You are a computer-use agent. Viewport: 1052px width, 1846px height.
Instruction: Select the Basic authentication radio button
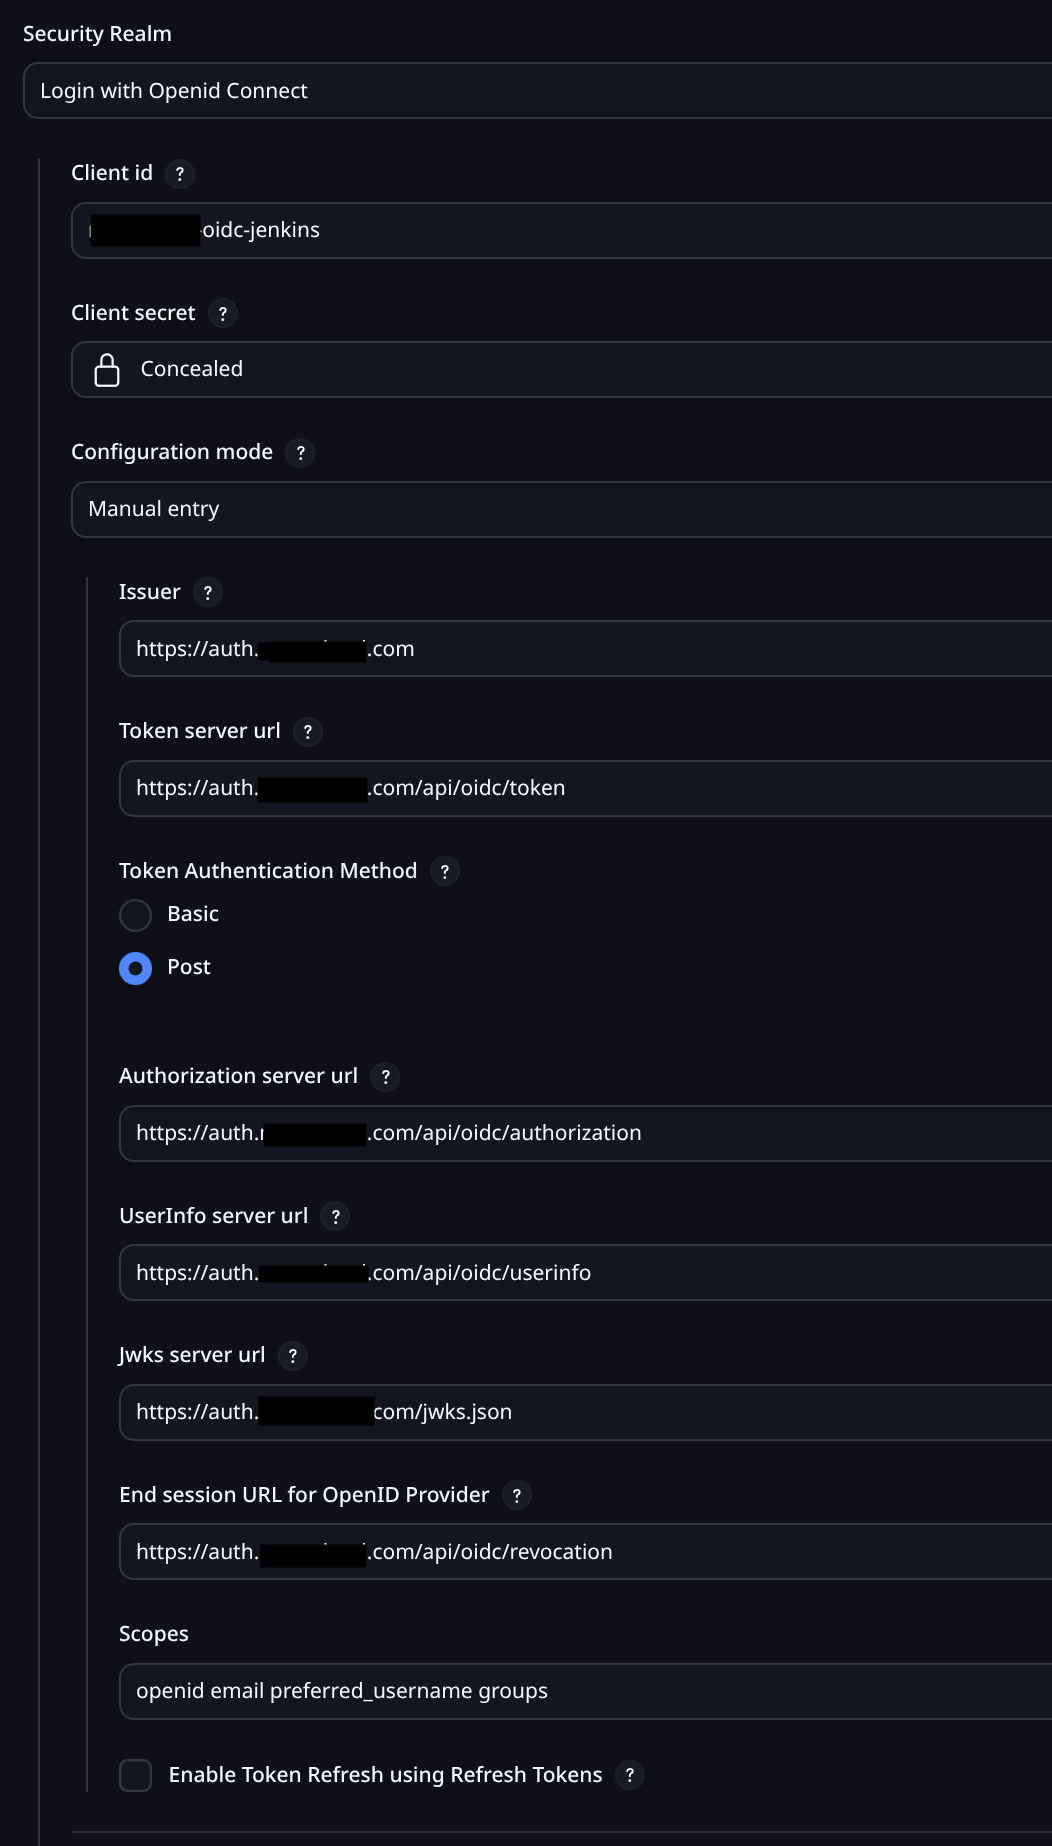[136, 915]
